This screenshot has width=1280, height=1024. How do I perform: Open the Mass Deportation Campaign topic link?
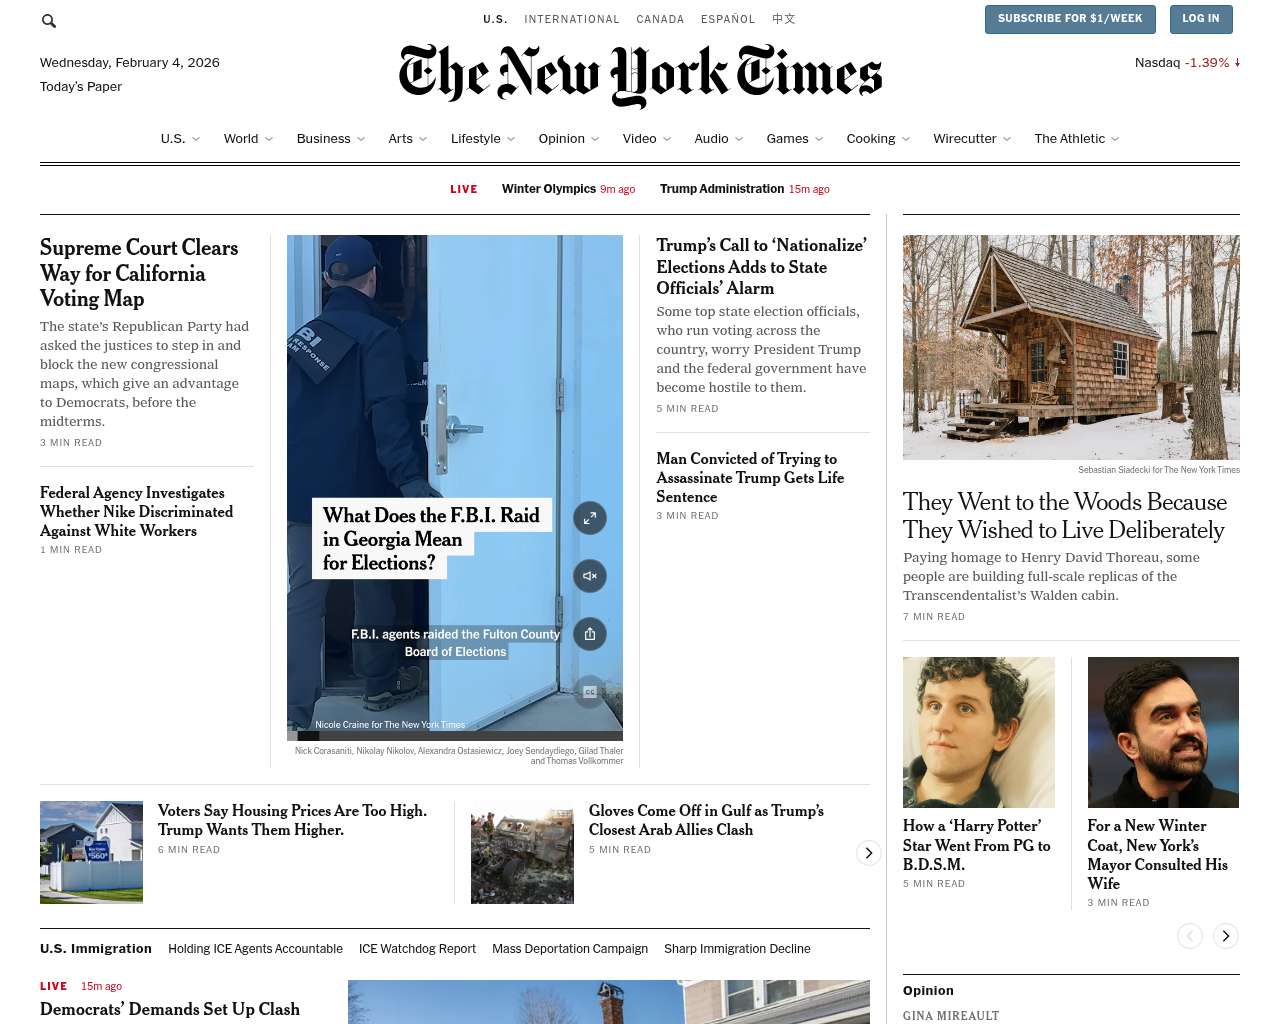coord(570,949)
